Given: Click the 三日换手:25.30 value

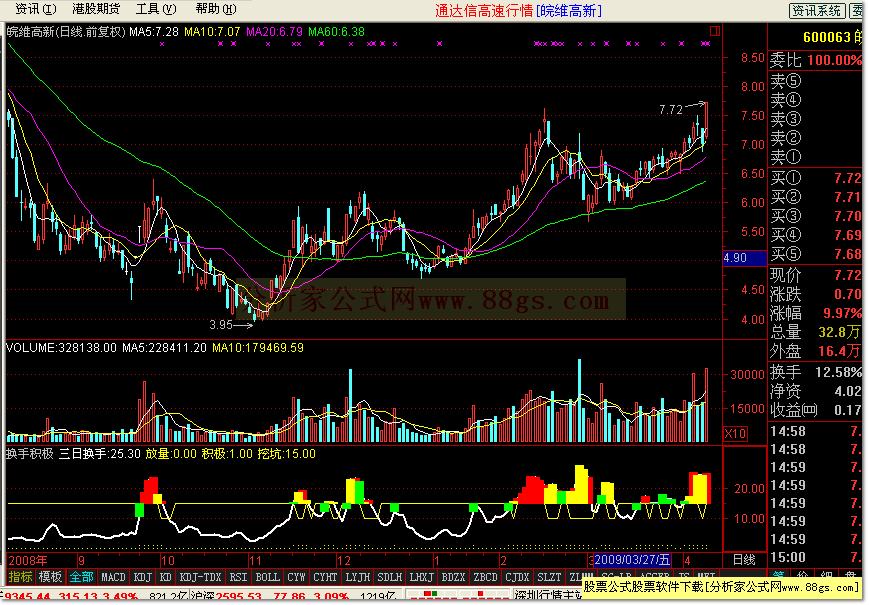Looking at the screenshot, I should click(x=100, y=454).
